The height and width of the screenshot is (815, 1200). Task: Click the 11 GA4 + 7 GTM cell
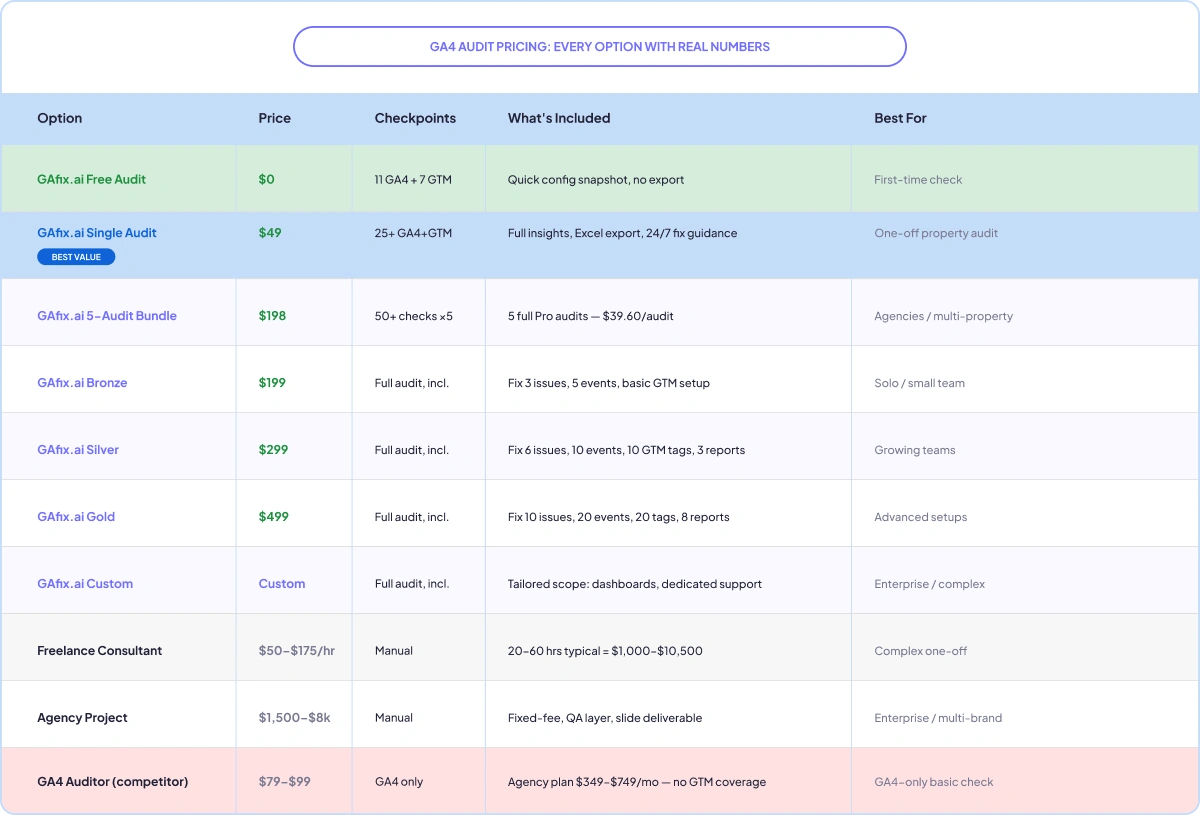[415, 180]
